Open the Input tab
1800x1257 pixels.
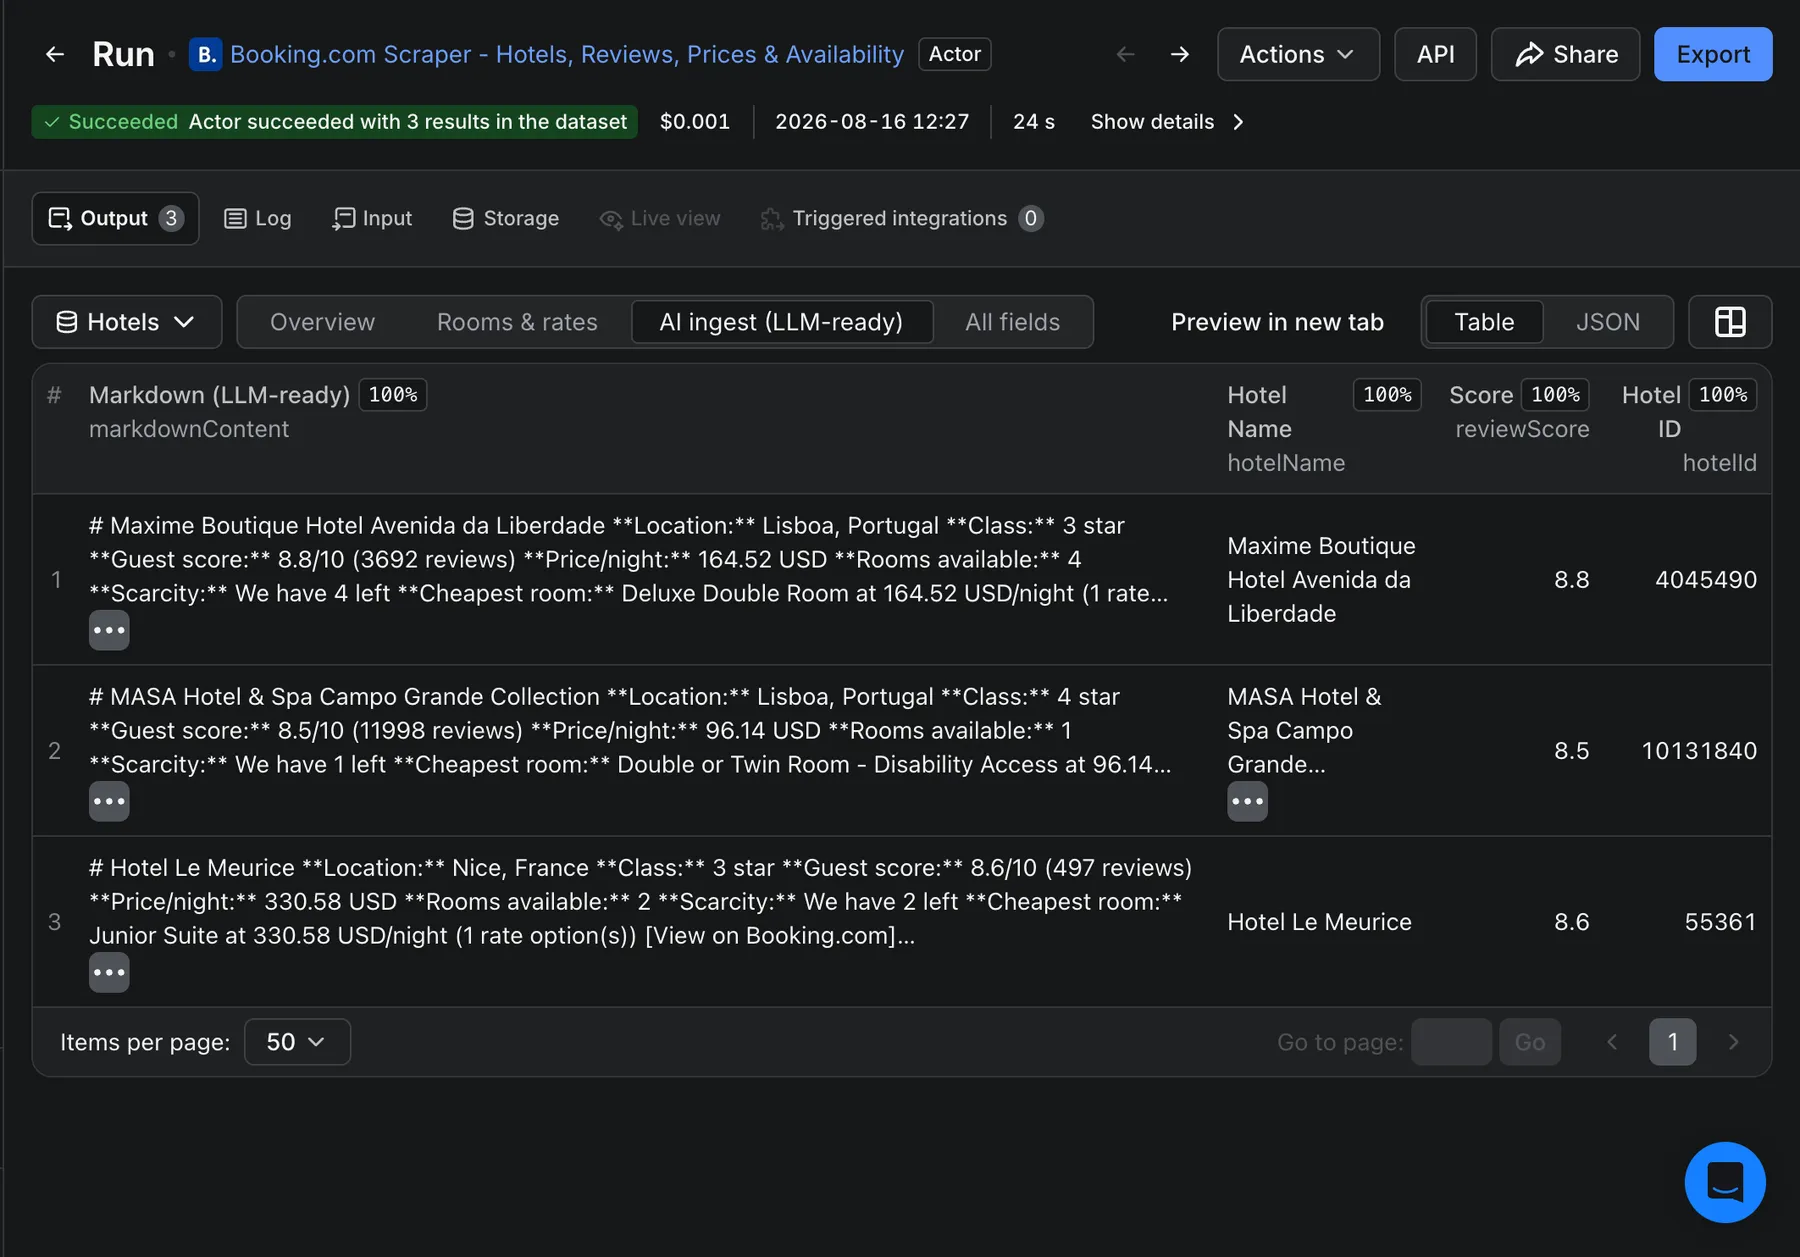372,218
